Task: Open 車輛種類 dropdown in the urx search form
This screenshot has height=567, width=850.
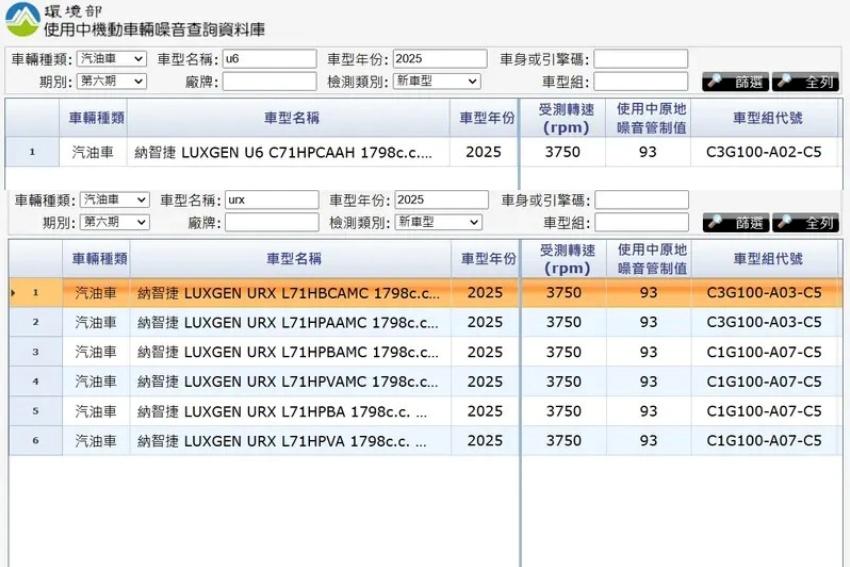Action: click(114, 199)
